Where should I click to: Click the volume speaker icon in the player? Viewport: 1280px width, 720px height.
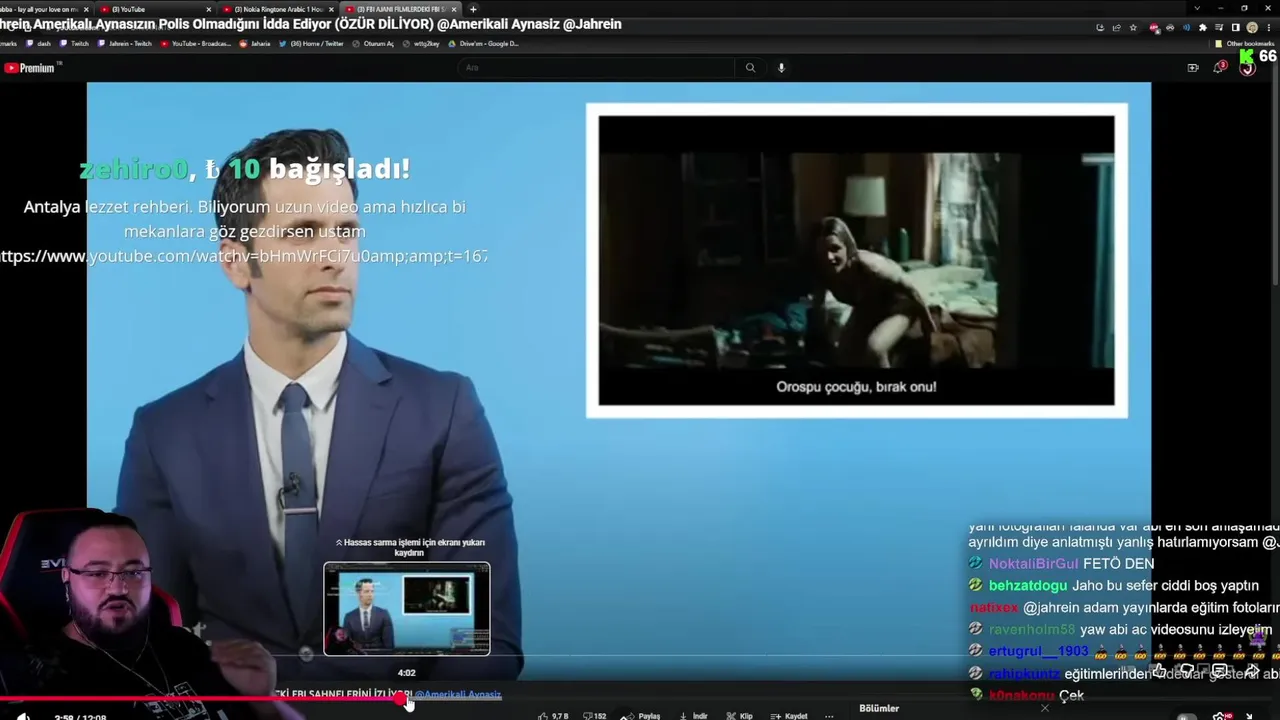click(x=22, y=716)
